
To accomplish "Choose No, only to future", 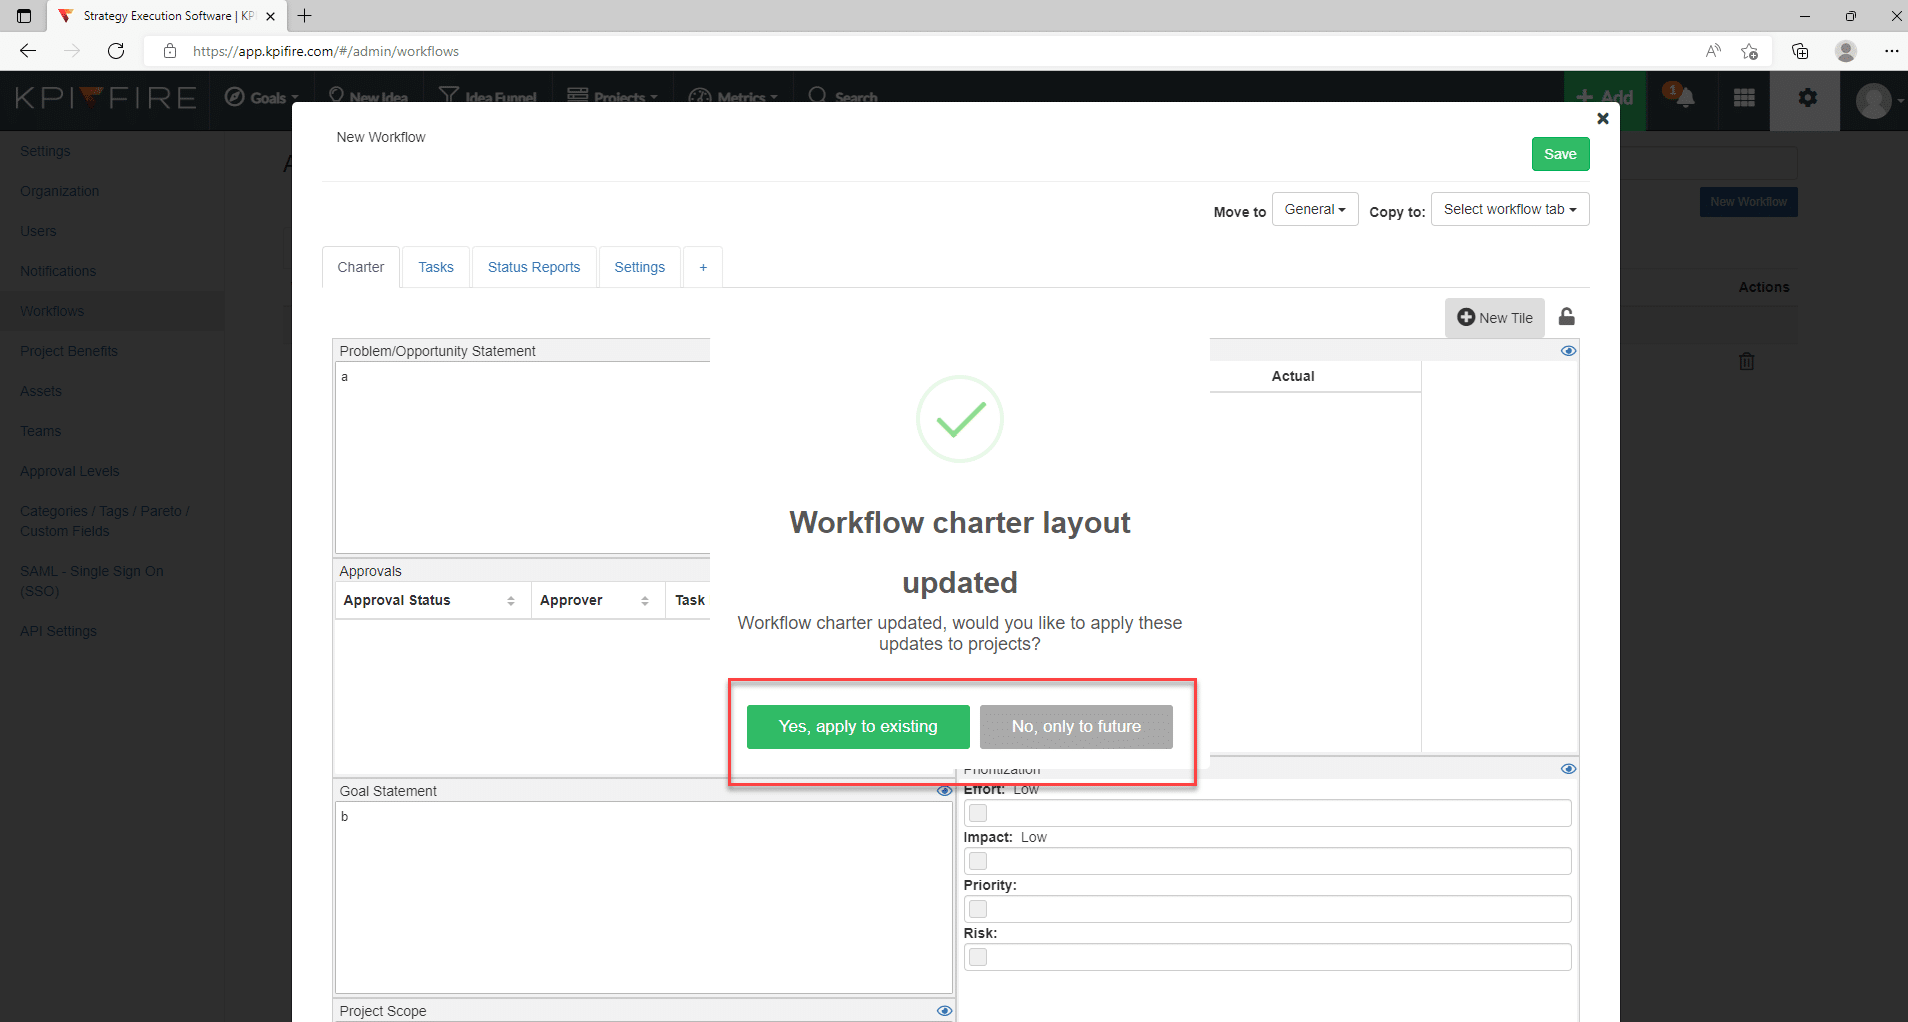I will pyautogui.click(x=1076, y=727).
